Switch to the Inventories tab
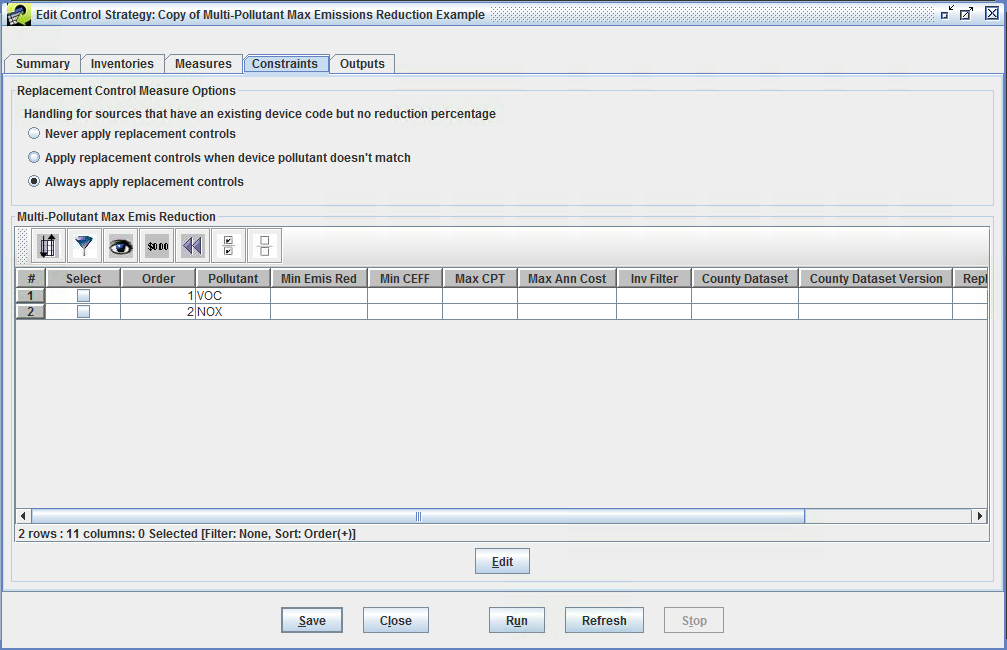 [122, 63]
